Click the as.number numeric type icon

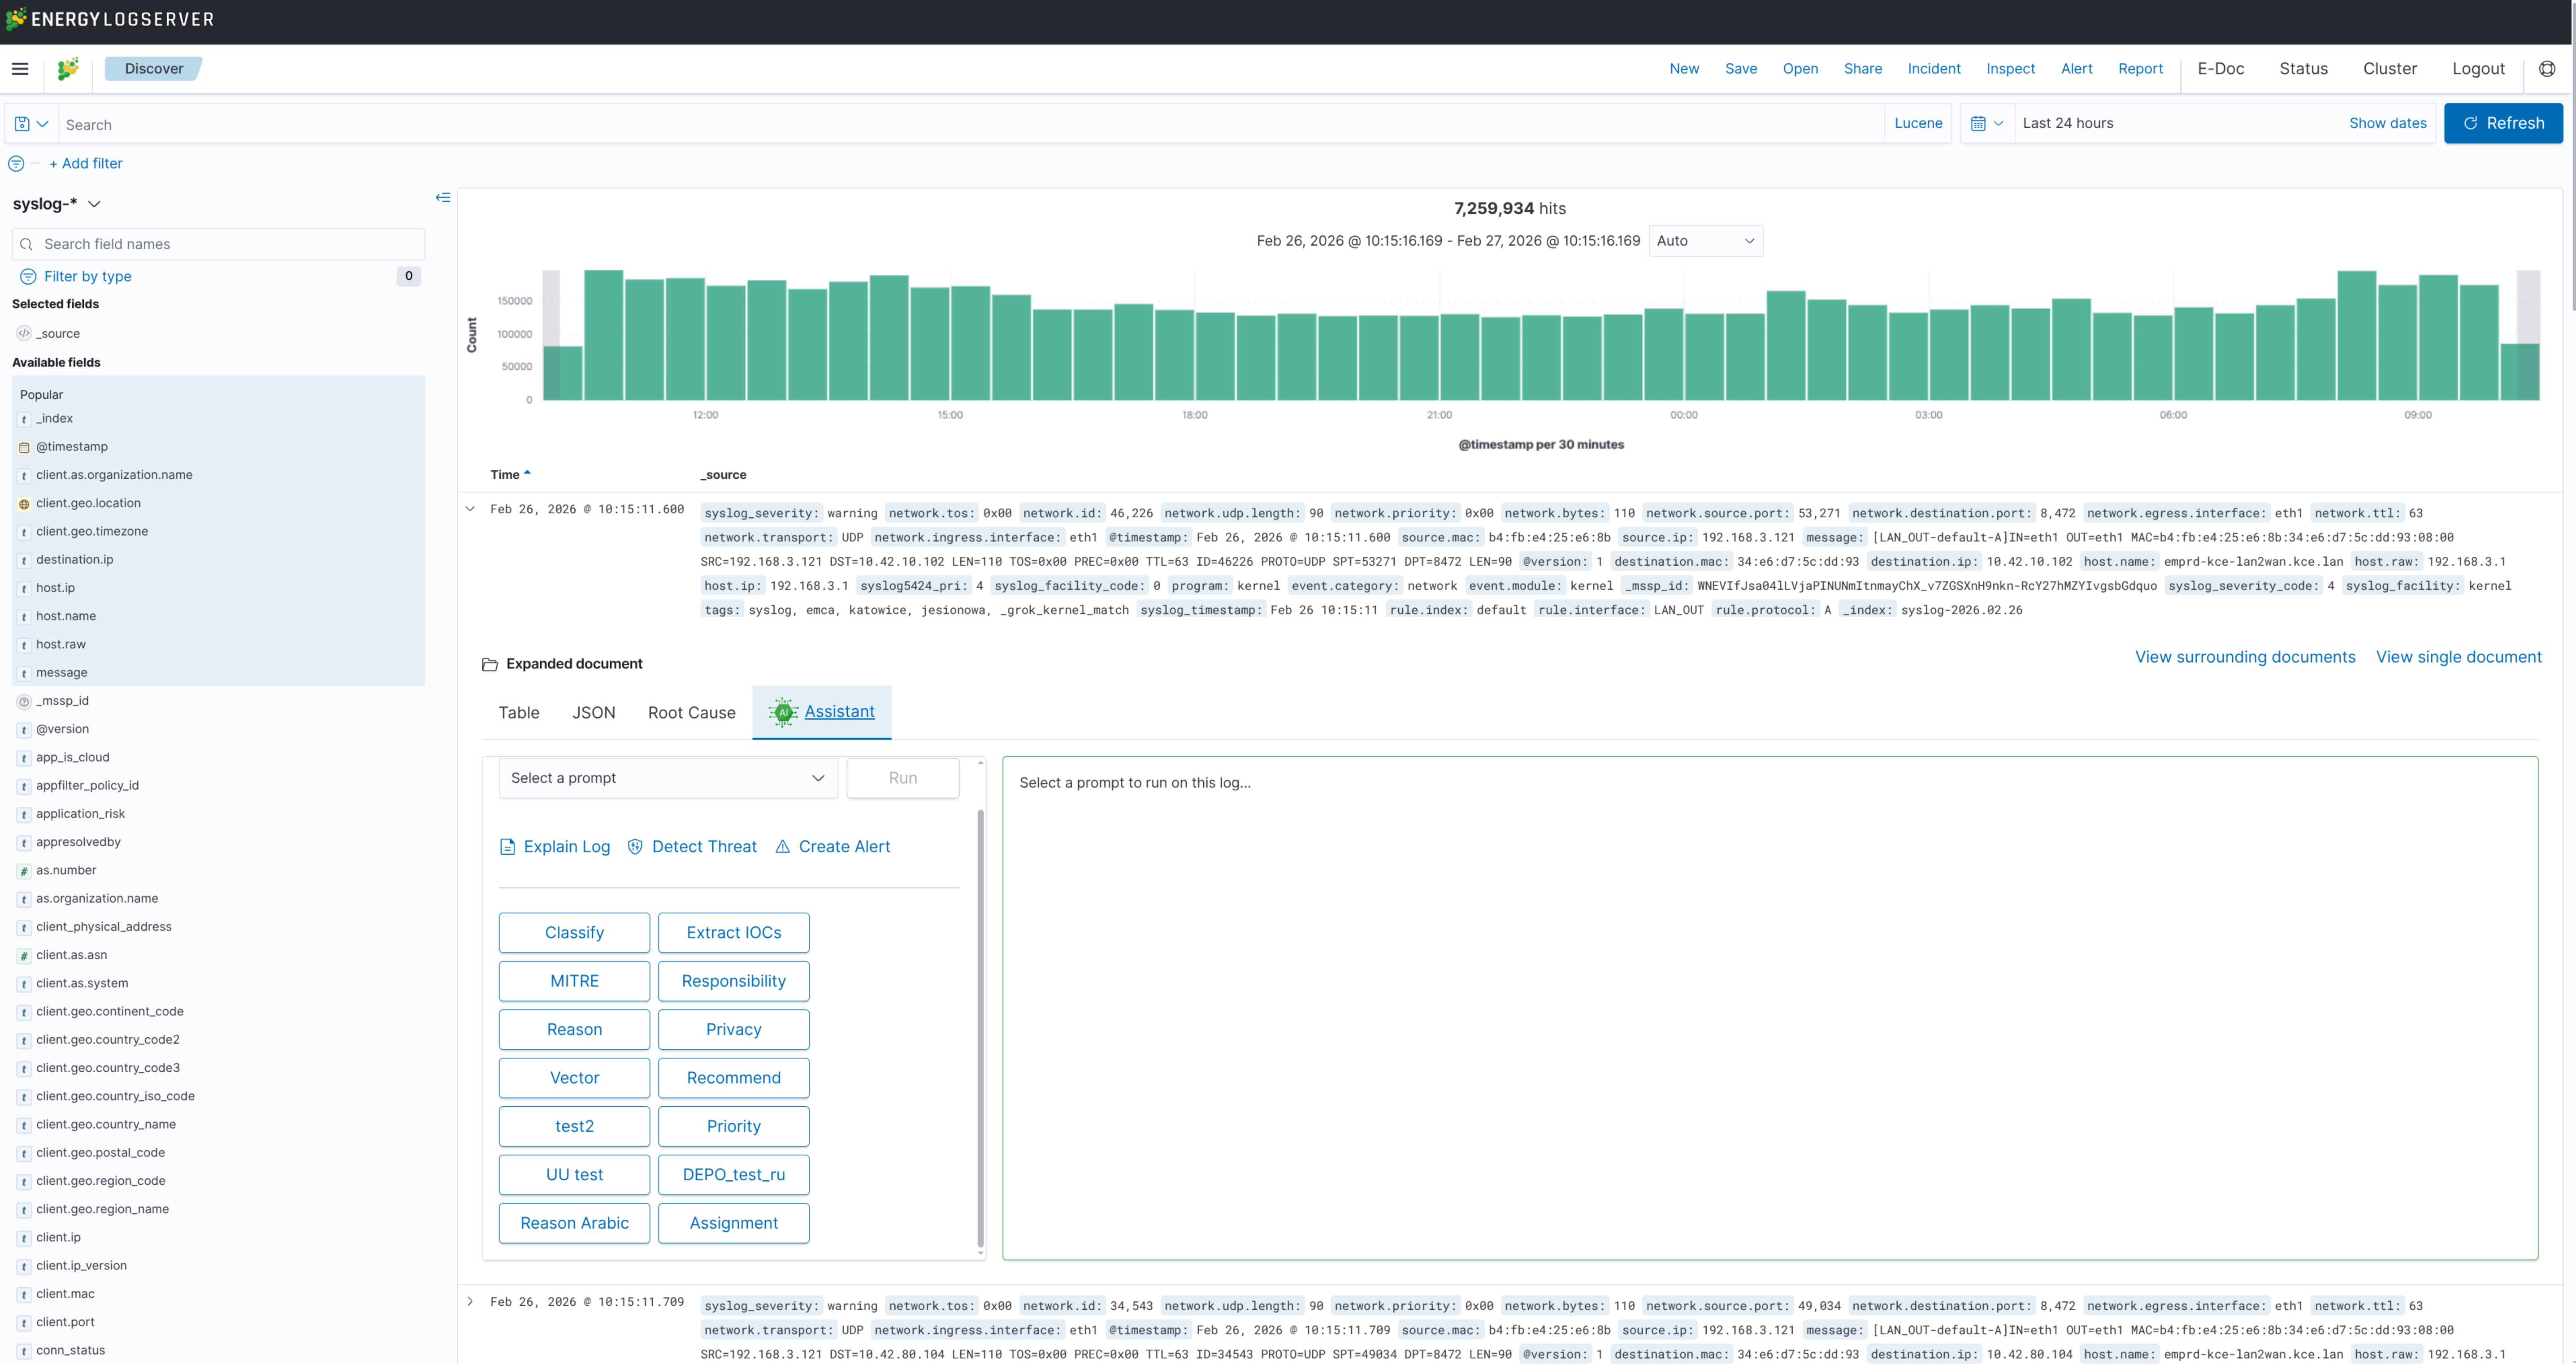pyautogui.click(x=24, y=871)
